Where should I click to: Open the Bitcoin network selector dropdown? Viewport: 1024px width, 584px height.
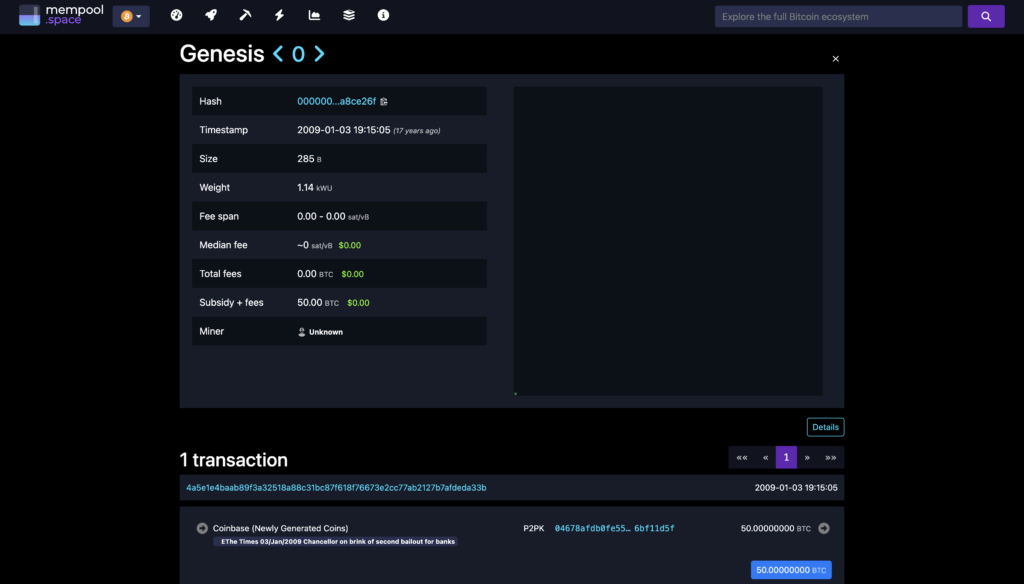coord(131,16)
